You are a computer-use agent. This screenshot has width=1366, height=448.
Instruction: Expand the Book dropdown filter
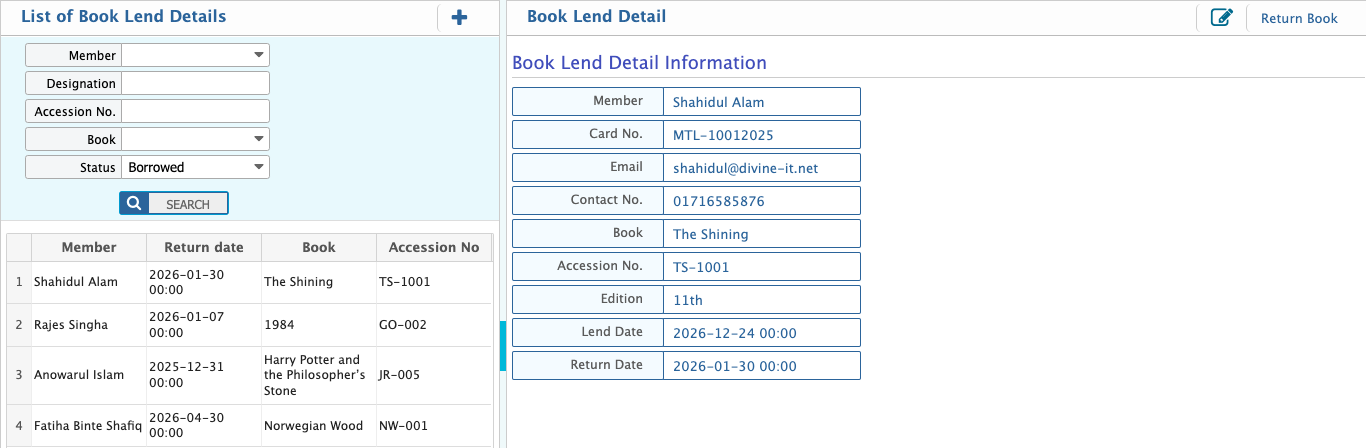coord(195,140)
